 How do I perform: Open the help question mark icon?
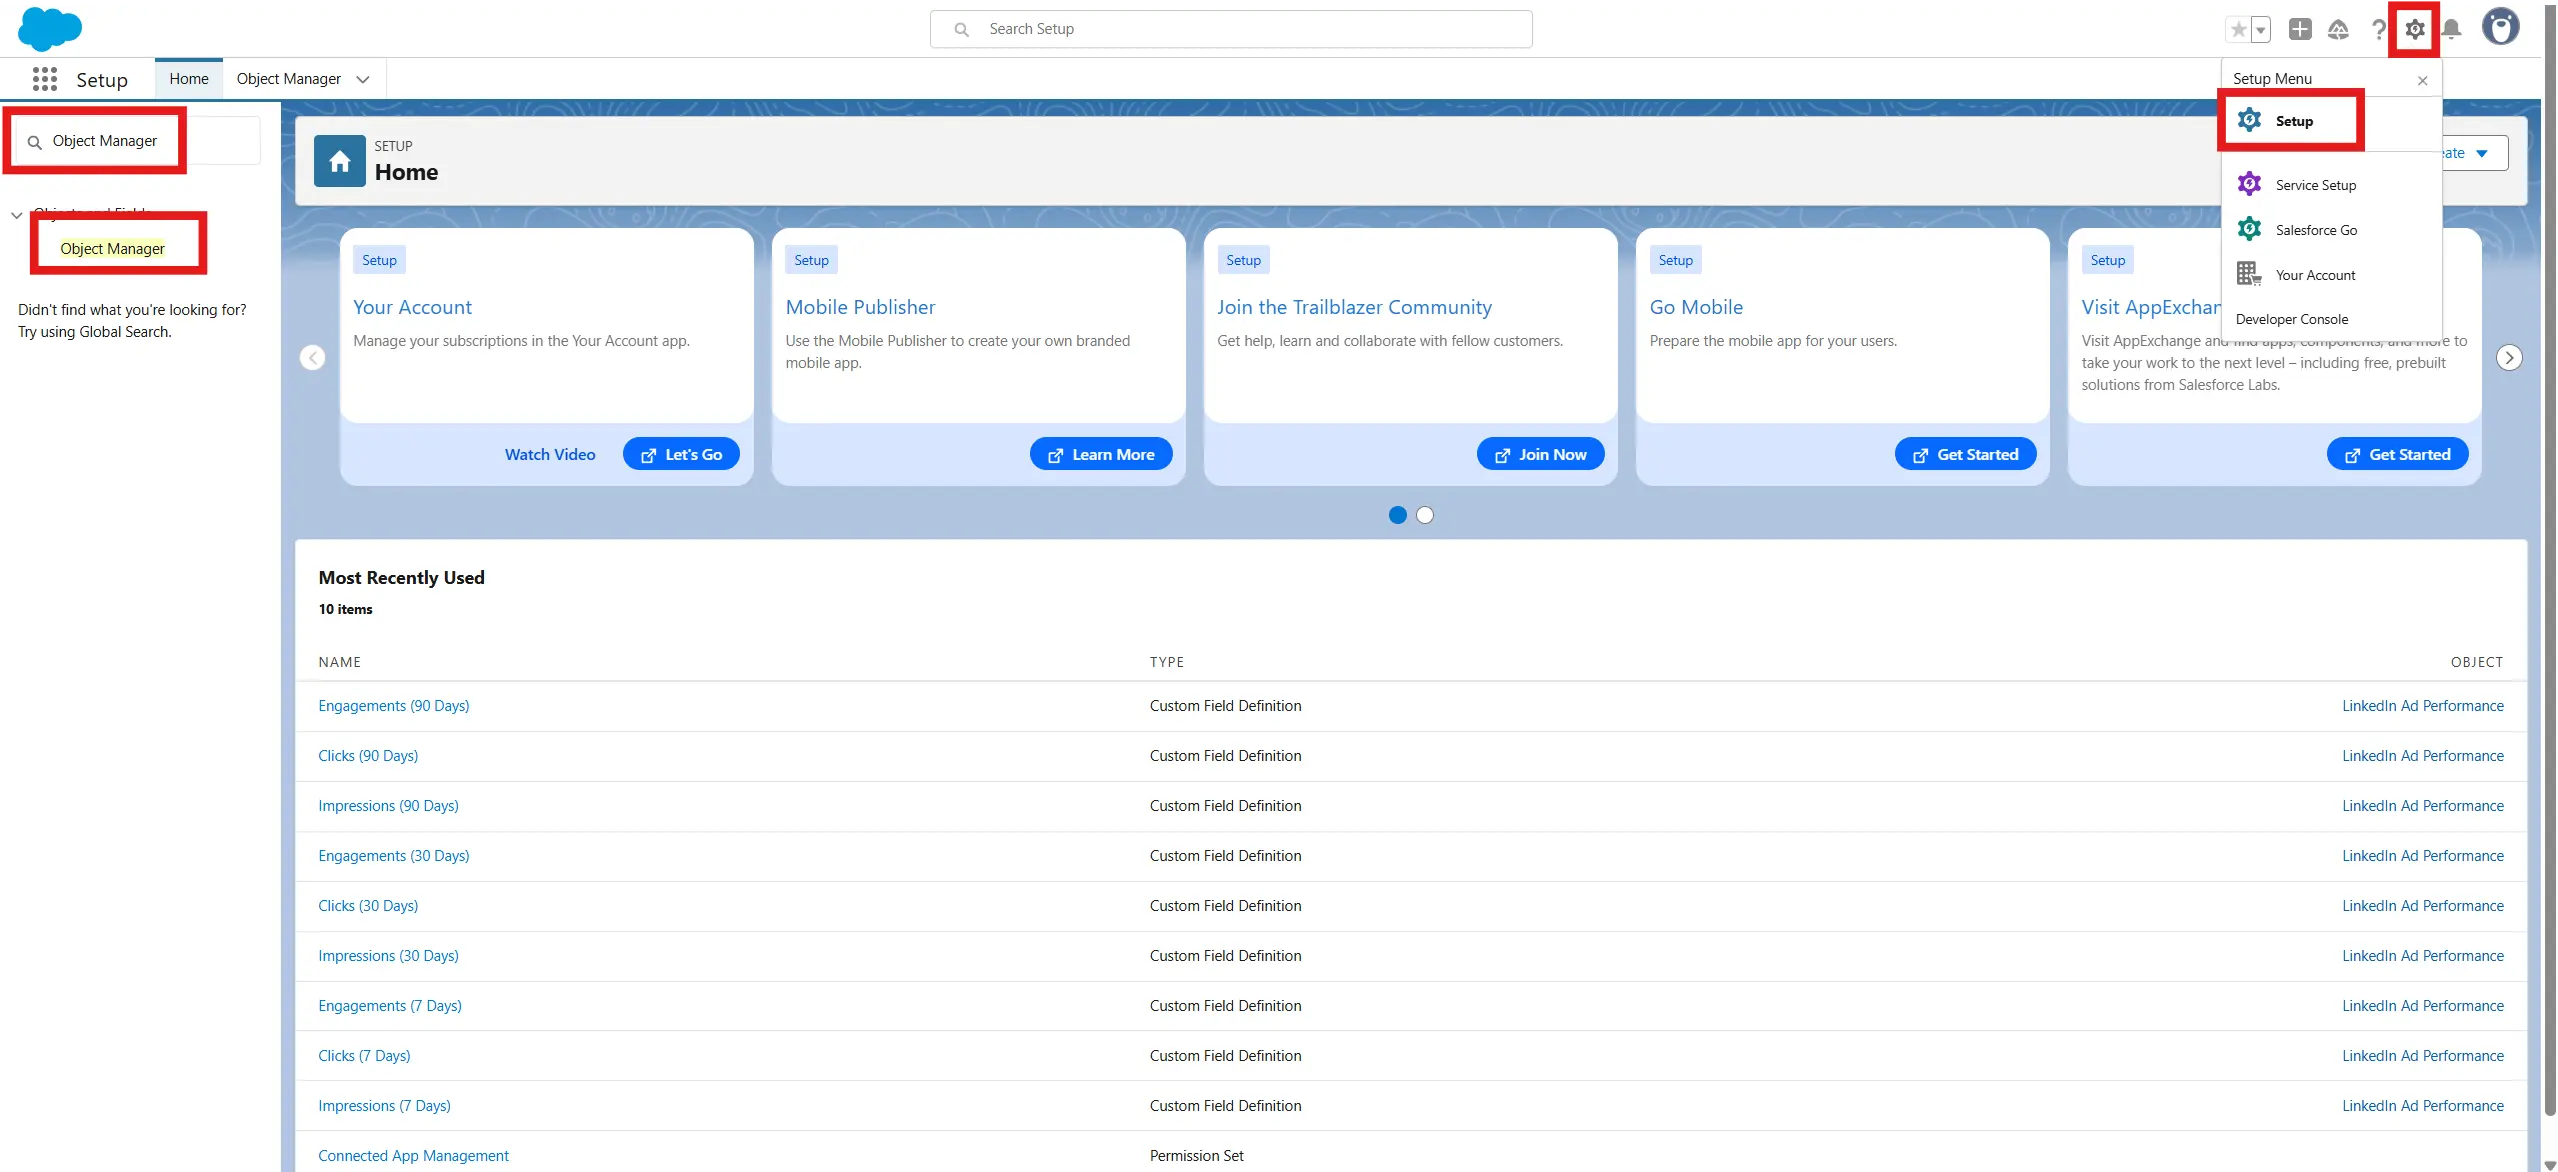(x=2378, y=29)
